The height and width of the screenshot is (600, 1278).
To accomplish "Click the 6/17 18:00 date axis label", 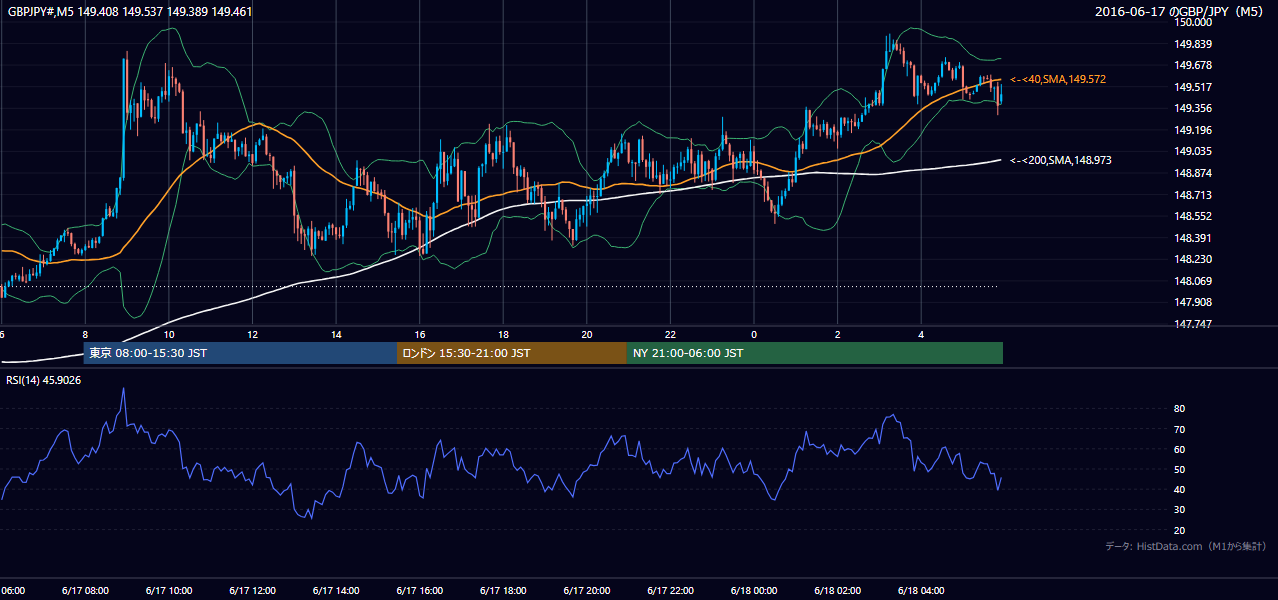I will point(503,591).
